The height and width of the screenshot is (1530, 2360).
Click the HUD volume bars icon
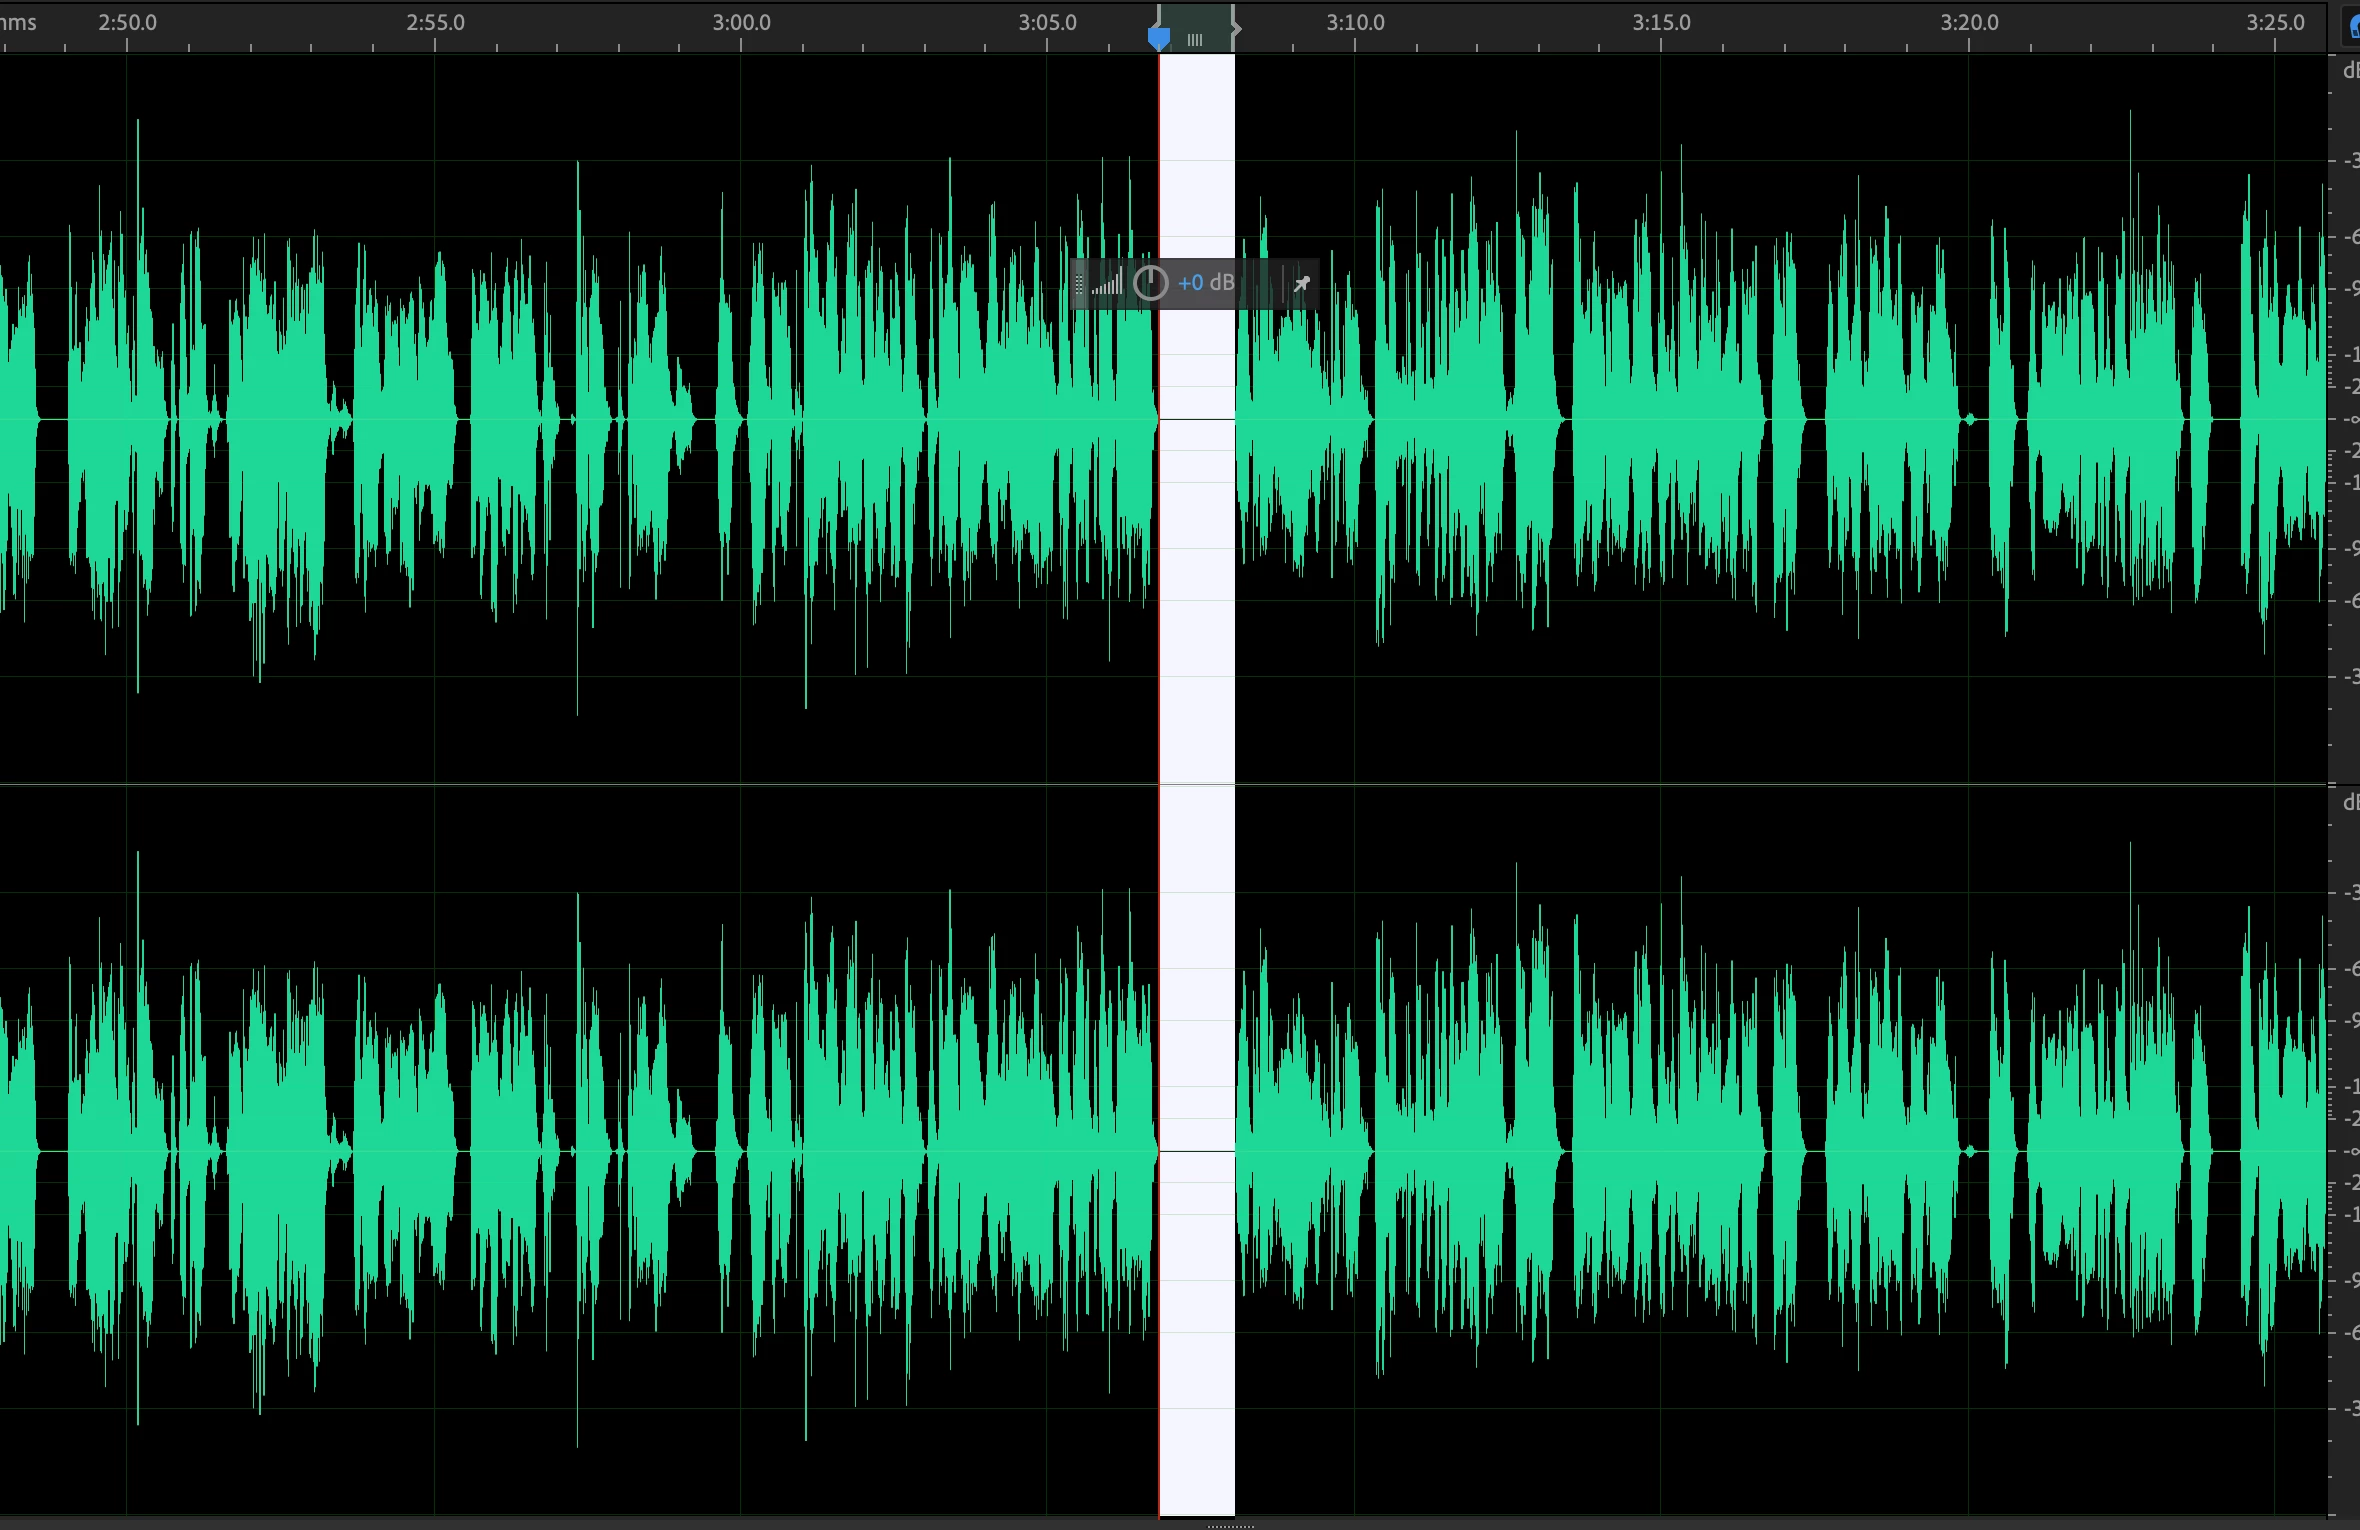point(1107,284)
